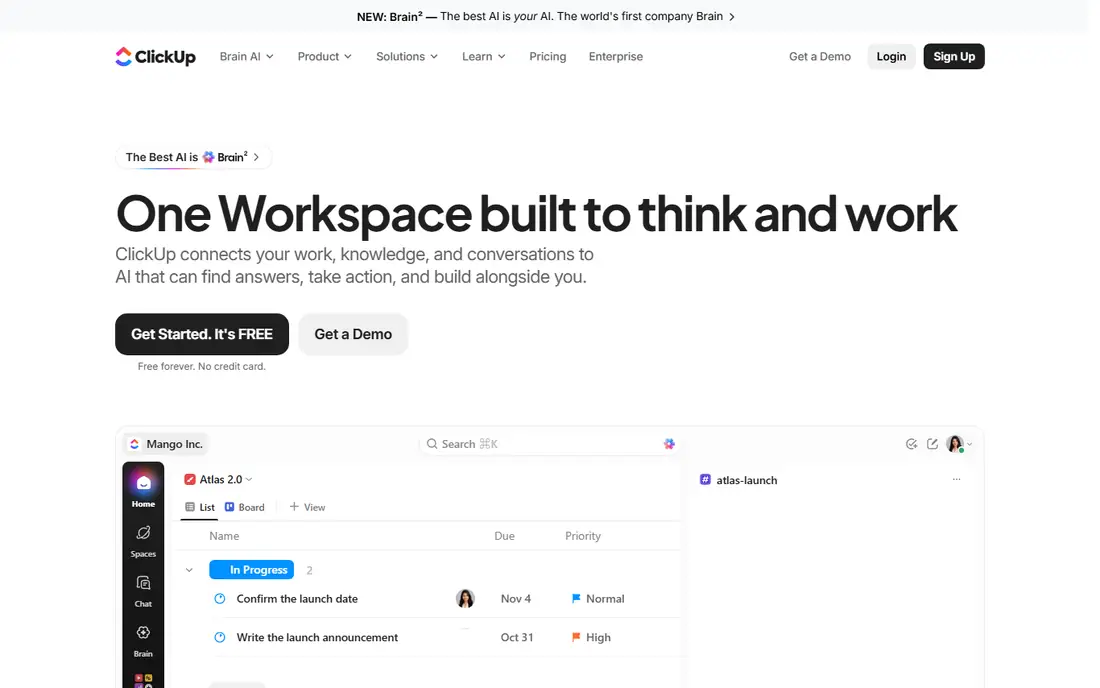
Task: Open atlas-launch more options ellipsis
Action: [x=956, y=479]
